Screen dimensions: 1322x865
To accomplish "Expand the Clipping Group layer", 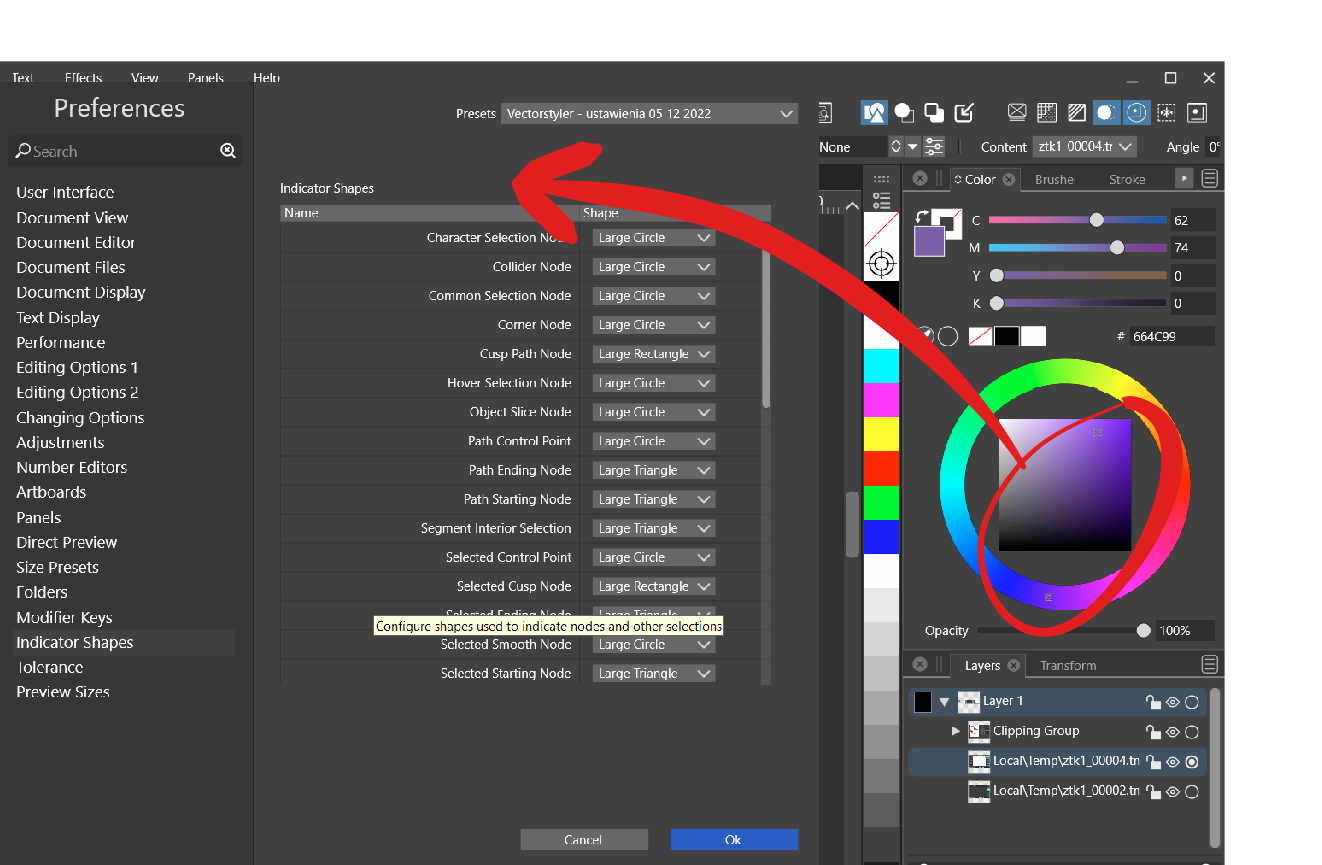I will [x=956, y=731].
